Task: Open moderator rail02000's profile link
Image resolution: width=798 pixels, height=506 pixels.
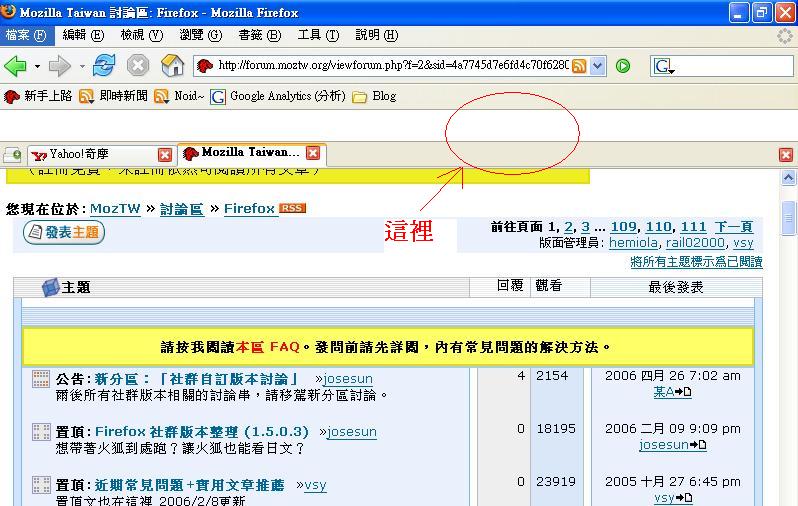Action: (695, 243)
